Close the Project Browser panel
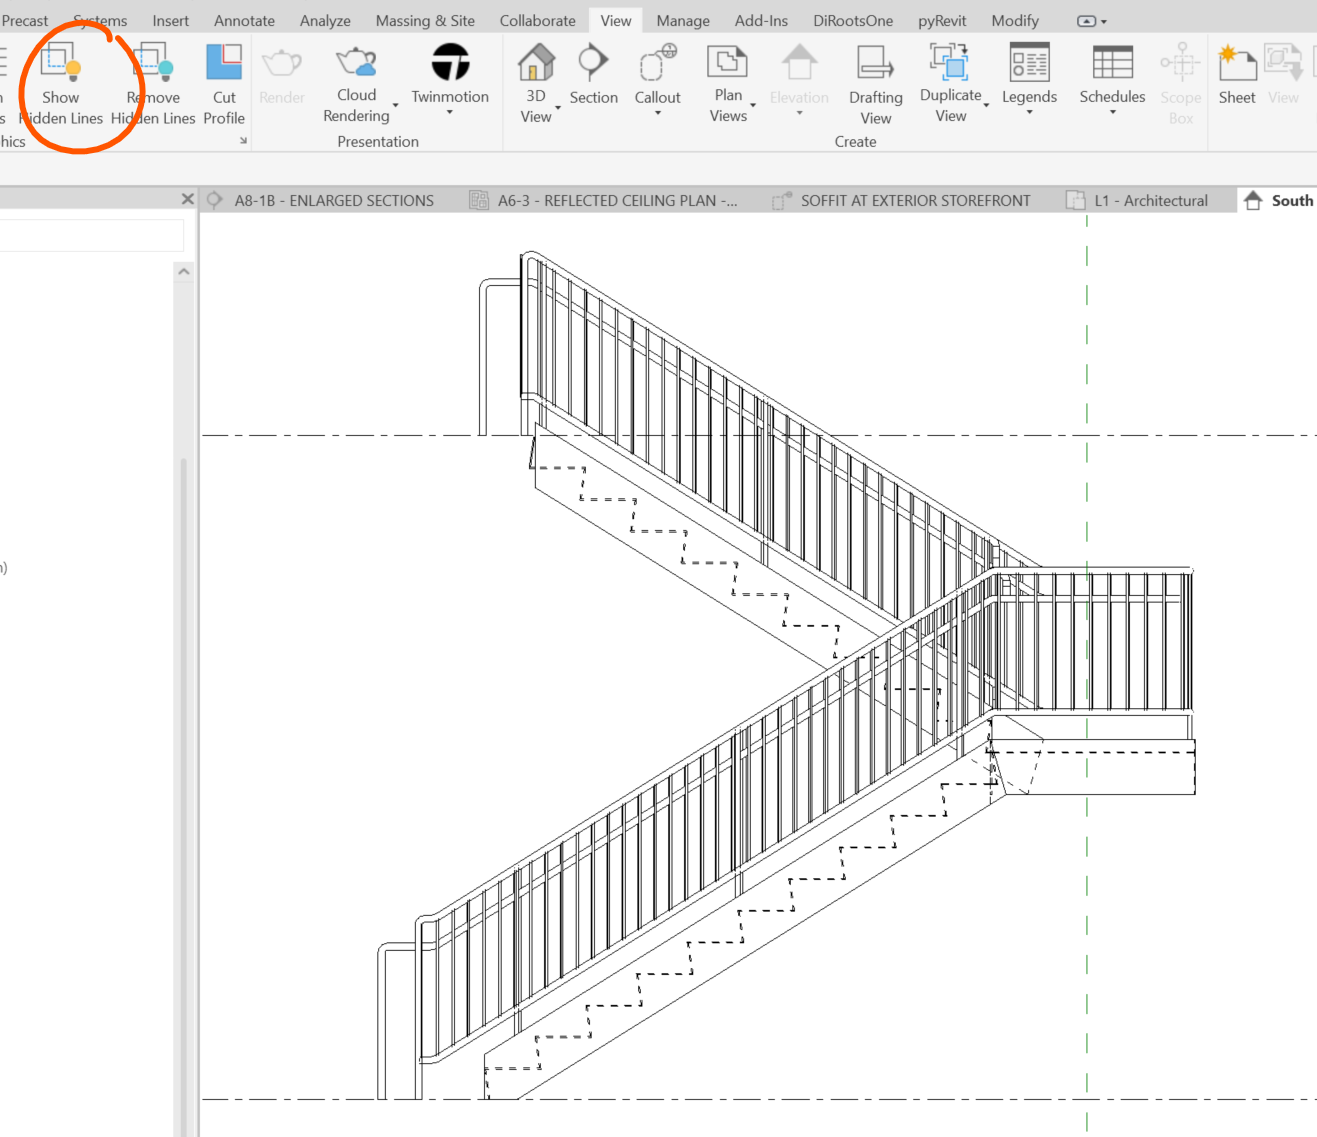 (x=187, y=199)
